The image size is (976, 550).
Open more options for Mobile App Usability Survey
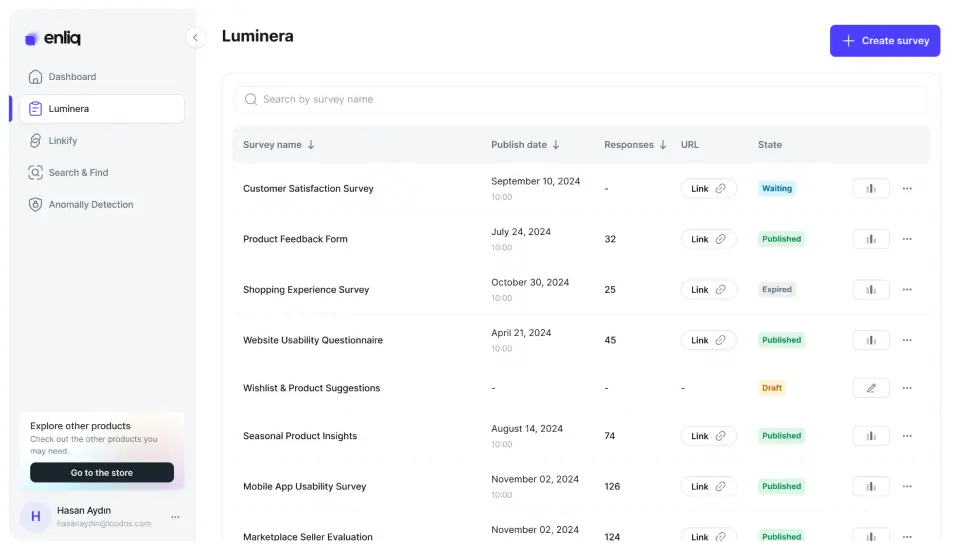pyautogui.click(x=907, y=487)
